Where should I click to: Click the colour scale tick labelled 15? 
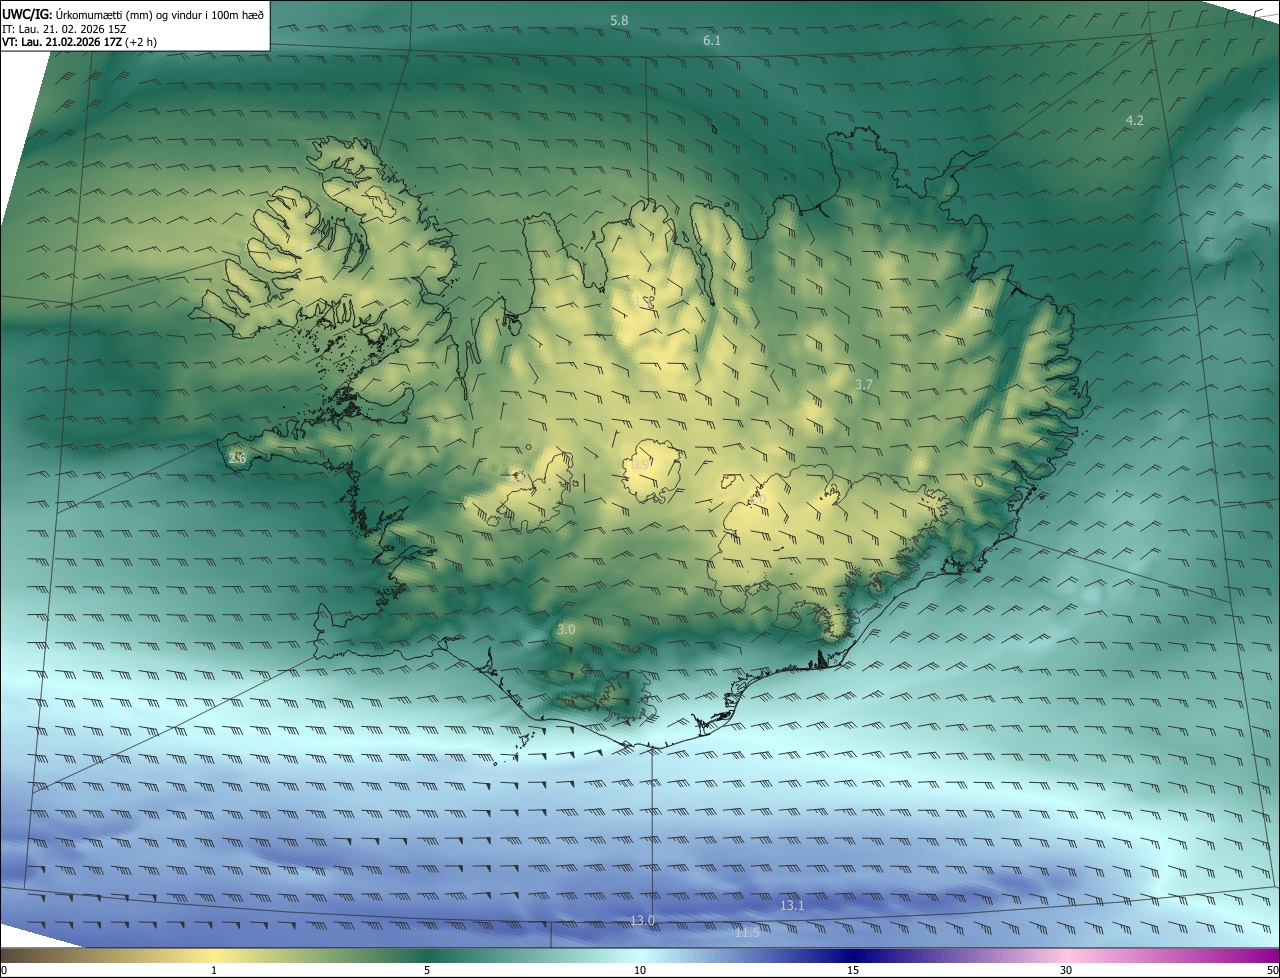[853, 970]
